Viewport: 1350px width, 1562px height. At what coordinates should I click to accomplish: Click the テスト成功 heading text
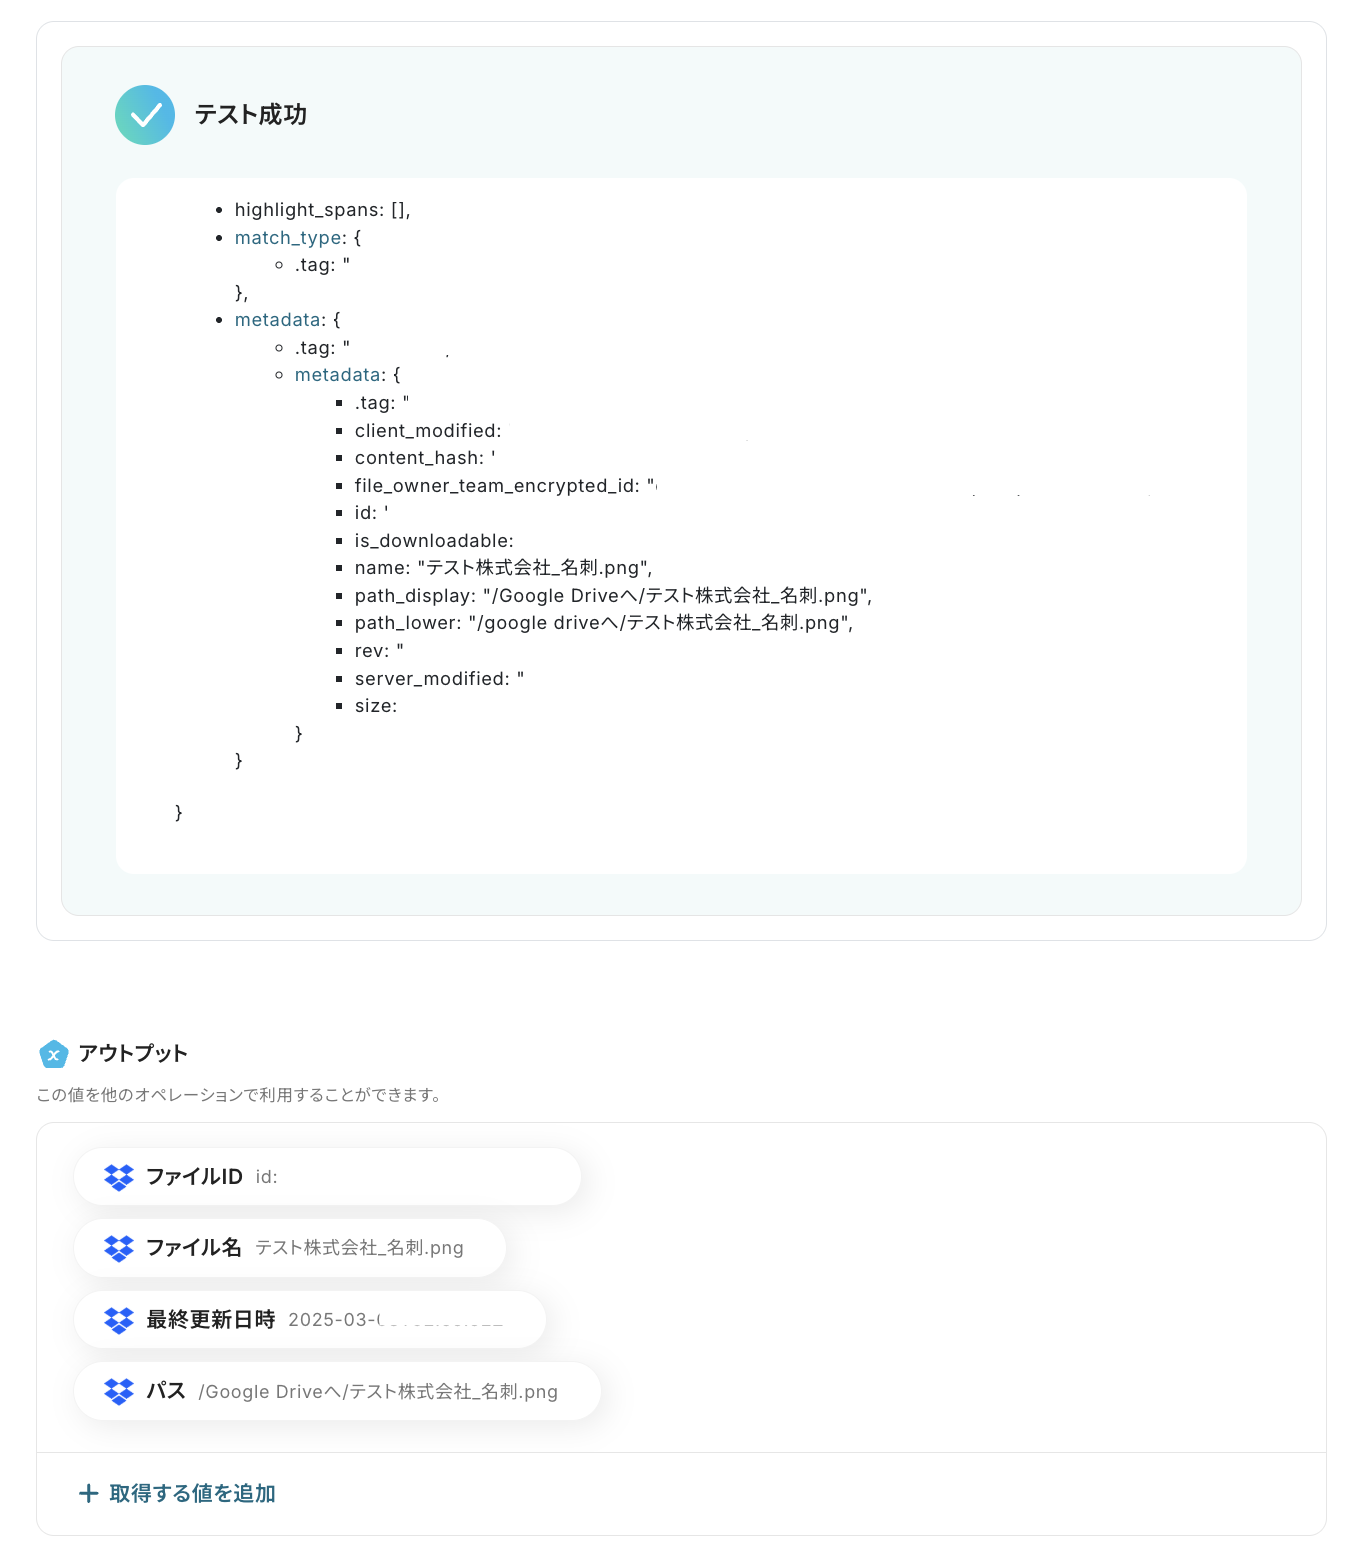click(251, 115)
